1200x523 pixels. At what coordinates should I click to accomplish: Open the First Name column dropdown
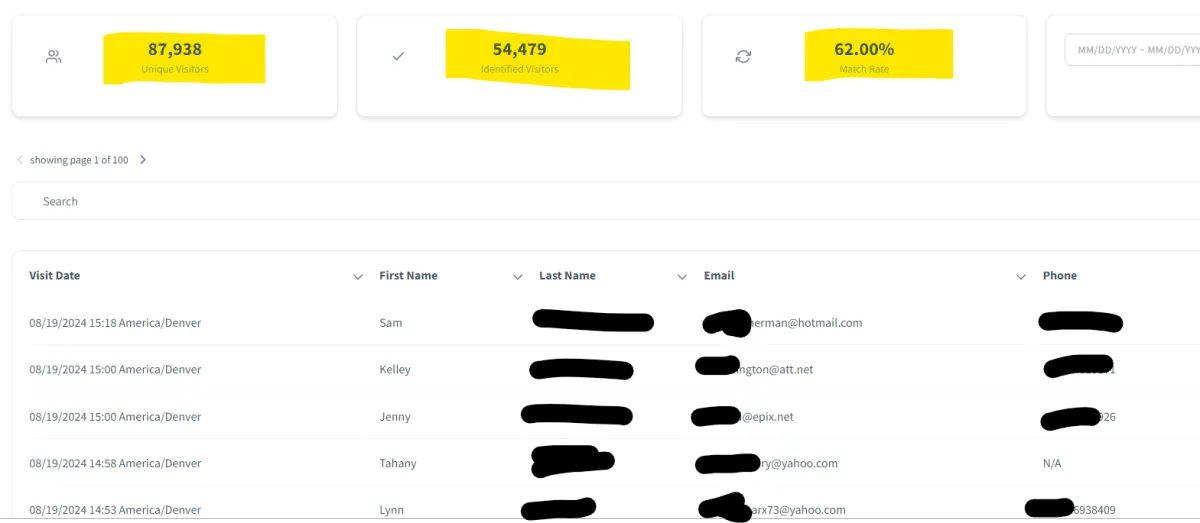(518, 277)
